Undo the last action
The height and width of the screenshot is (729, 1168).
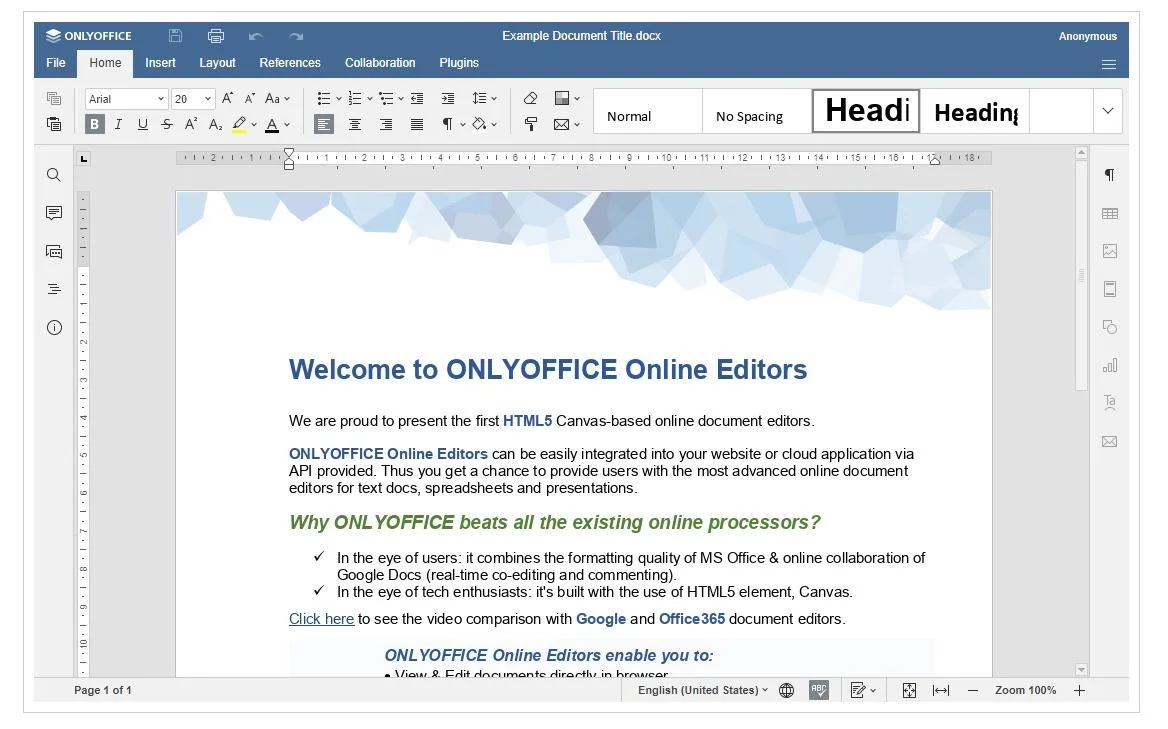(256, 36)
